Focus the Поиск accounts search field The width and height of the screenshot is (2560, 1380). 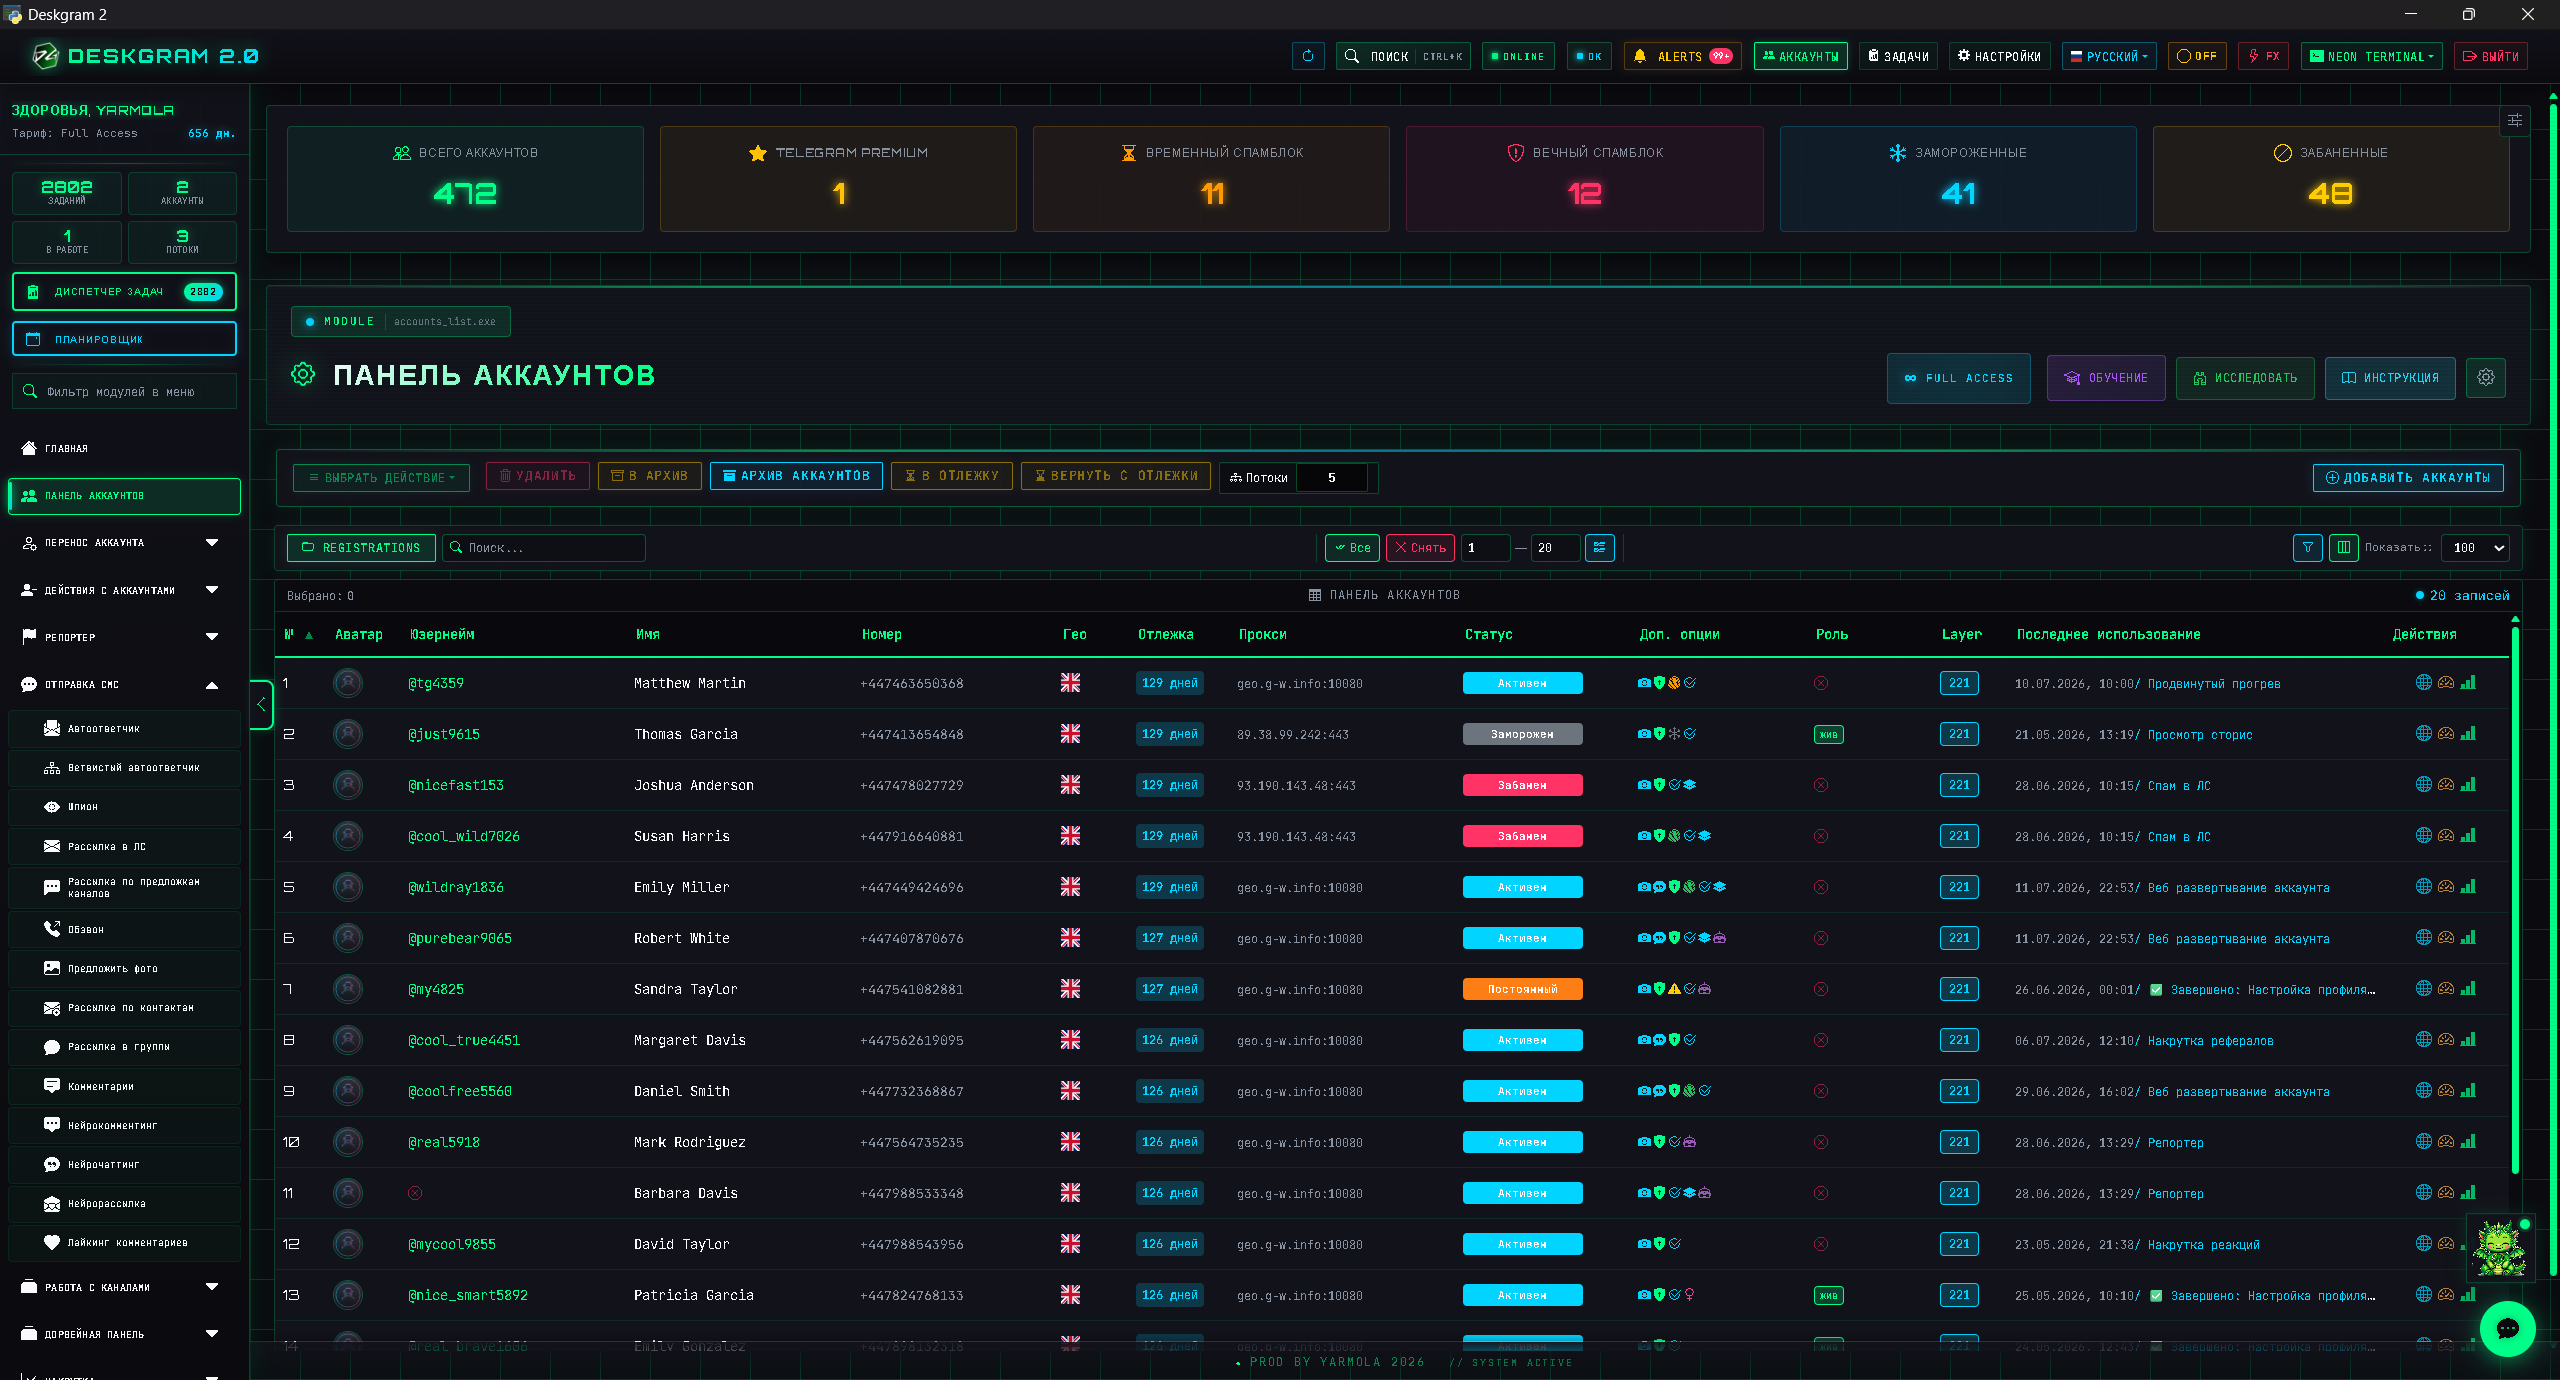tap(544, 547)
